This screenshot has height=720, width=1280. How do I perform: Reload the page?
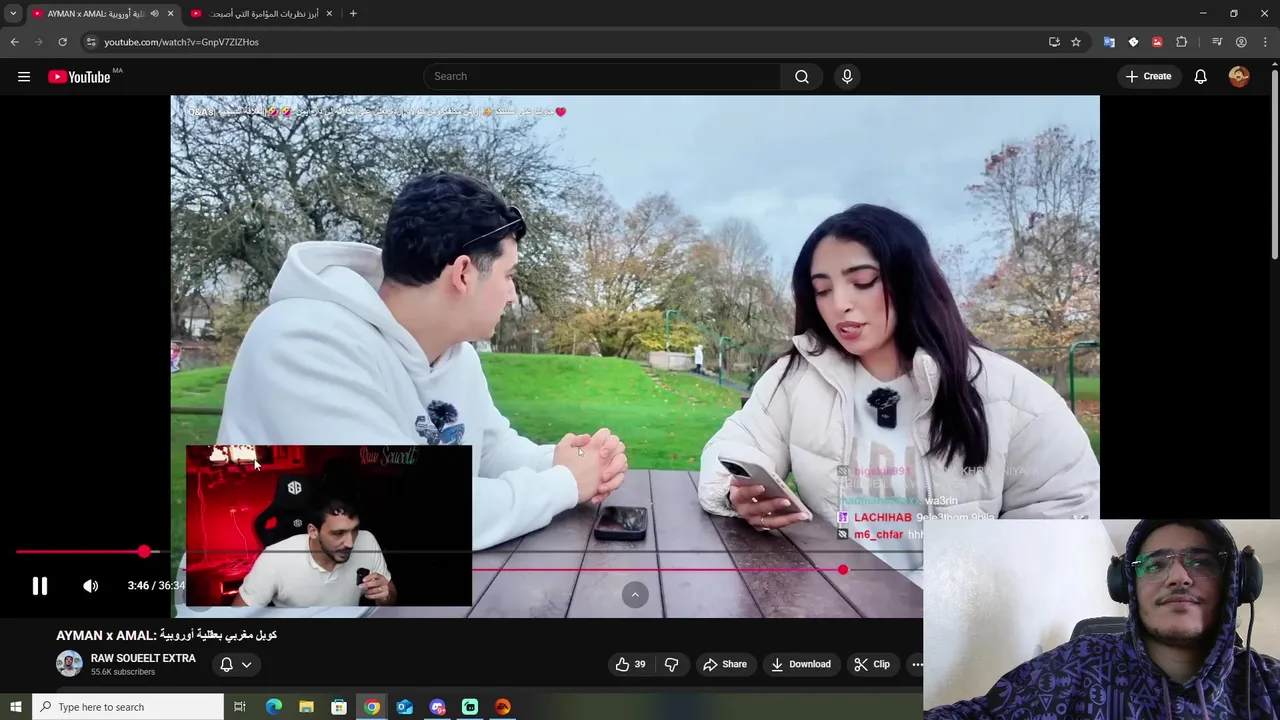click(62, 42)
